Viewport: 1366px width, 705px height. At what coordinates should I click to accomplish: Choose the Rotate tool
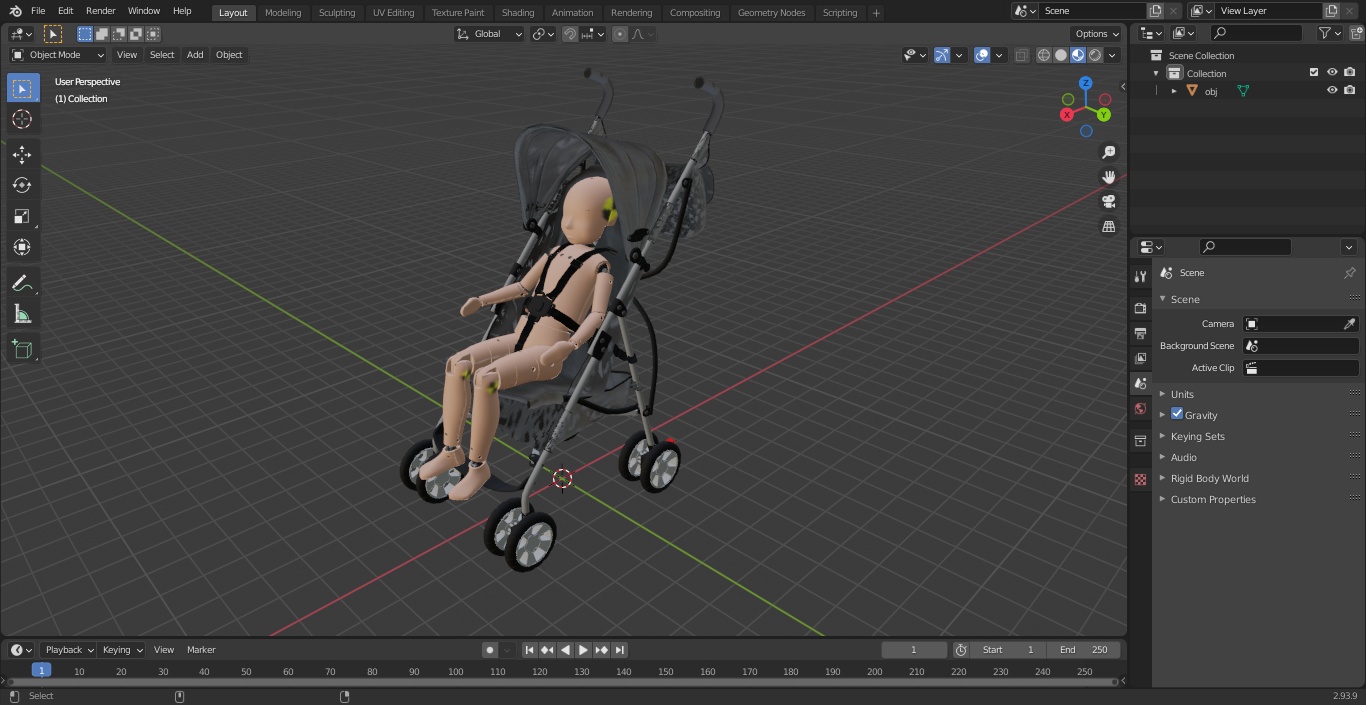point(22,185)
